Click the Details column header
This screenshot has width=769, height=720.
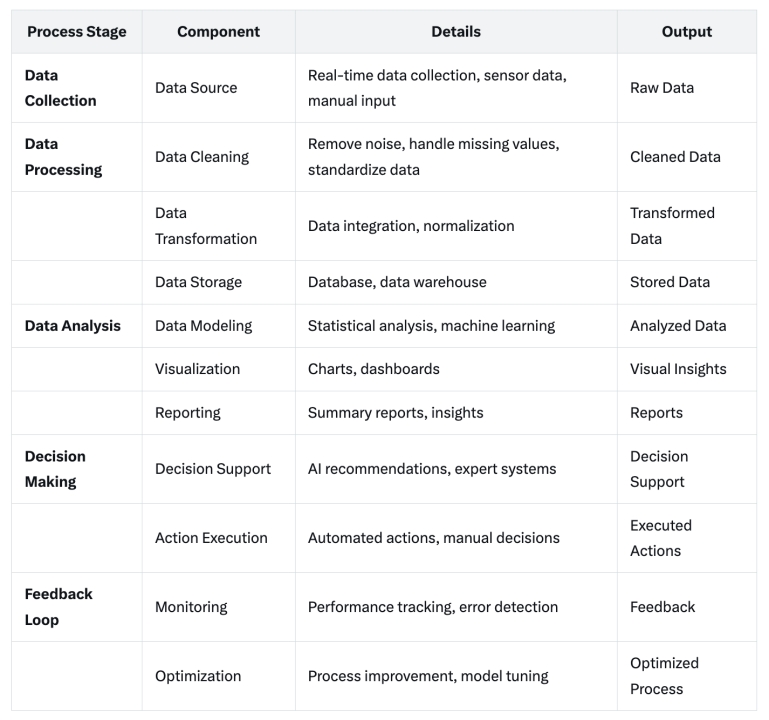(456, 32)
